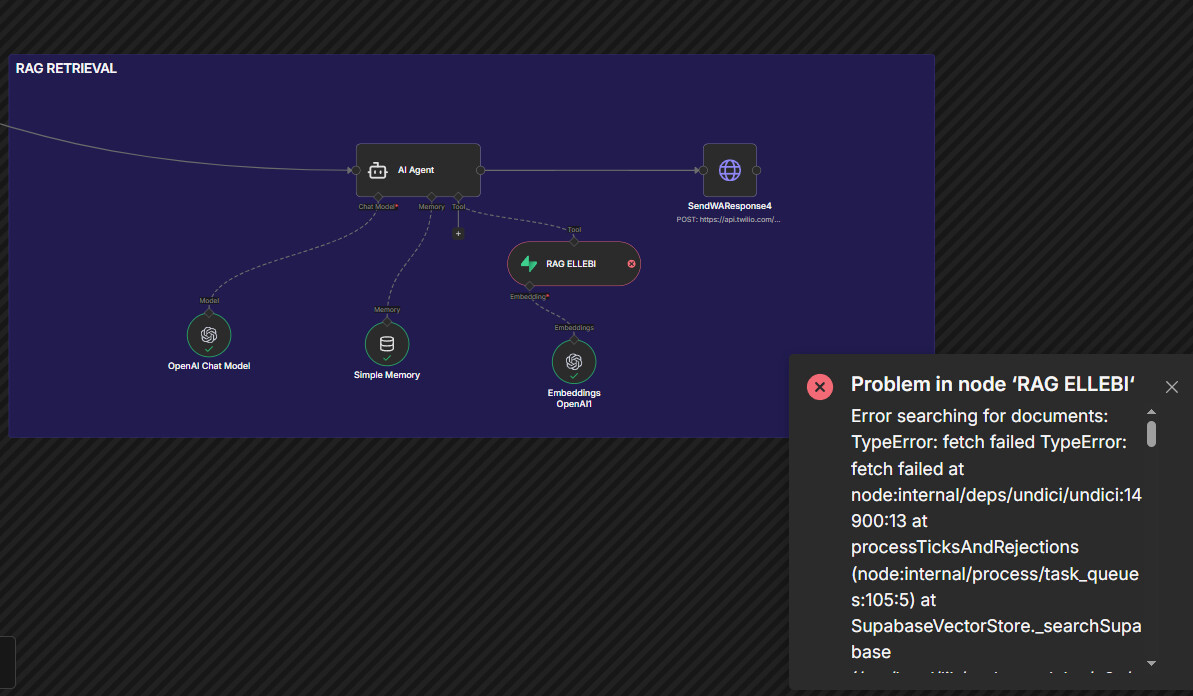Dismiss the RAG ELLEBI problem notification
Screen dimensions: 1193x696
click(1172, 387)
